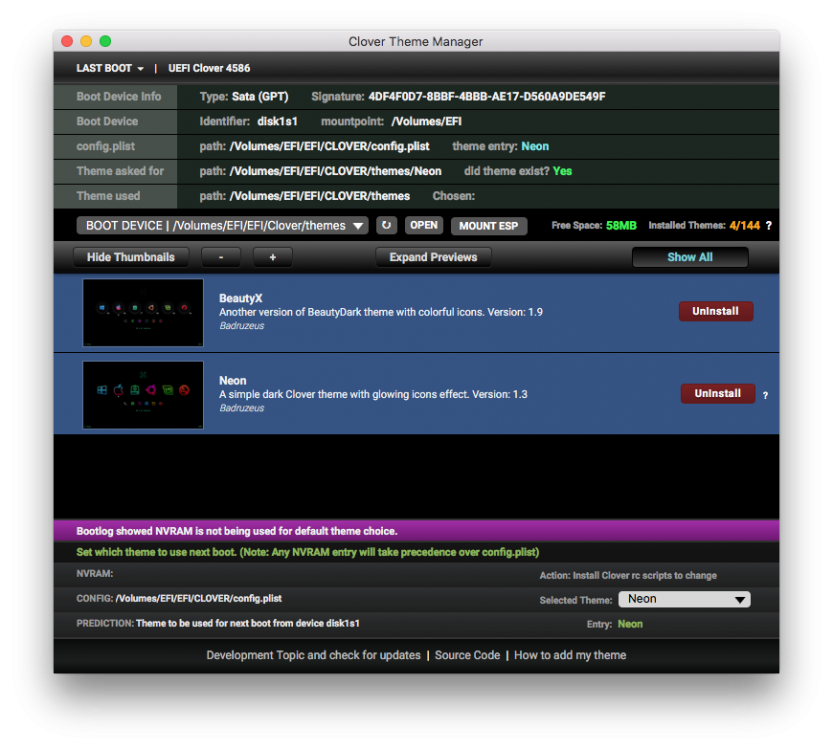Open the Selected Theme Neon dropdown
Screen dimensions: 833x750
point(684,599)
